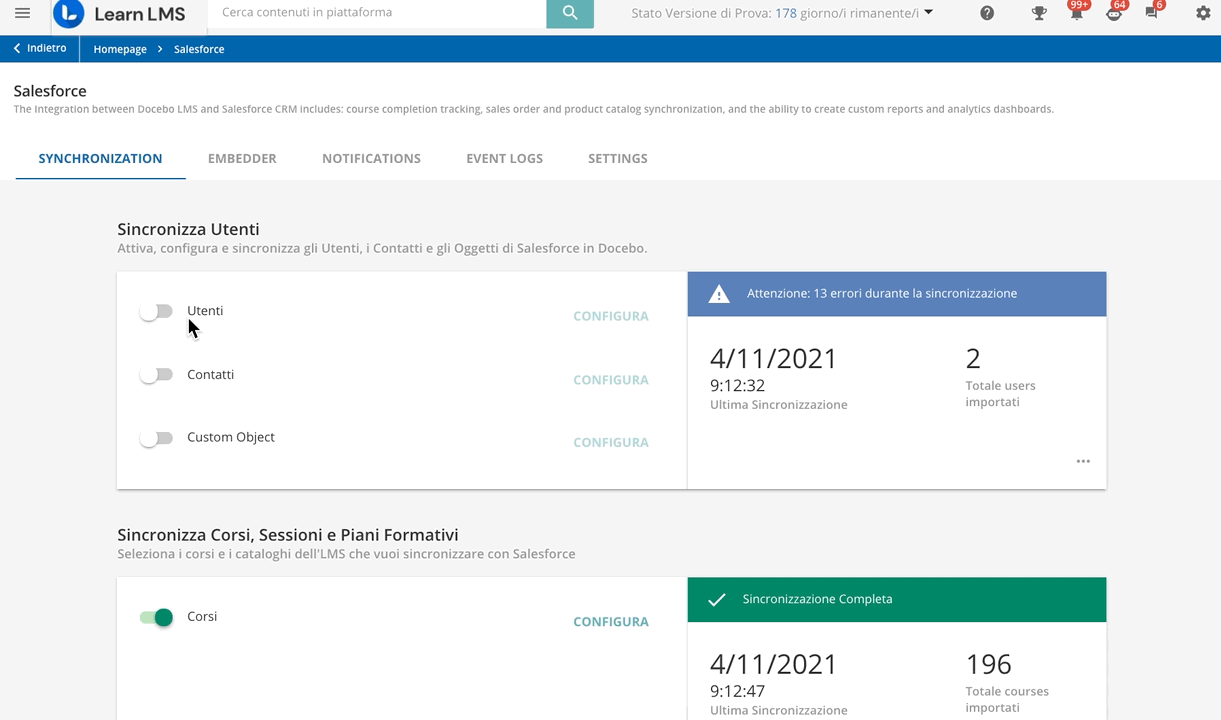Switch to the Synchronization tab
This screenshot has width=1221, height=720.
point(100,158)
